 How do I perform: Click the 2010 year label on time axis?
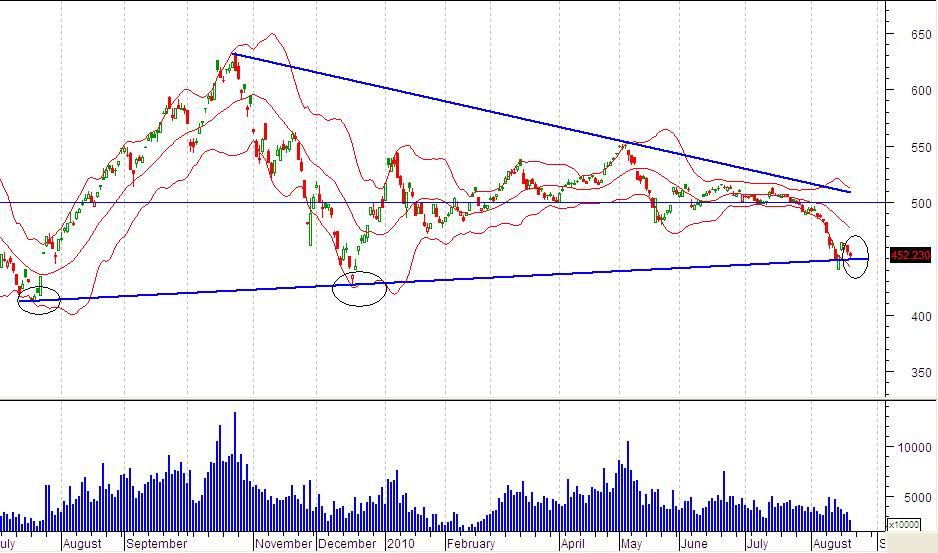tap(400, 544)
